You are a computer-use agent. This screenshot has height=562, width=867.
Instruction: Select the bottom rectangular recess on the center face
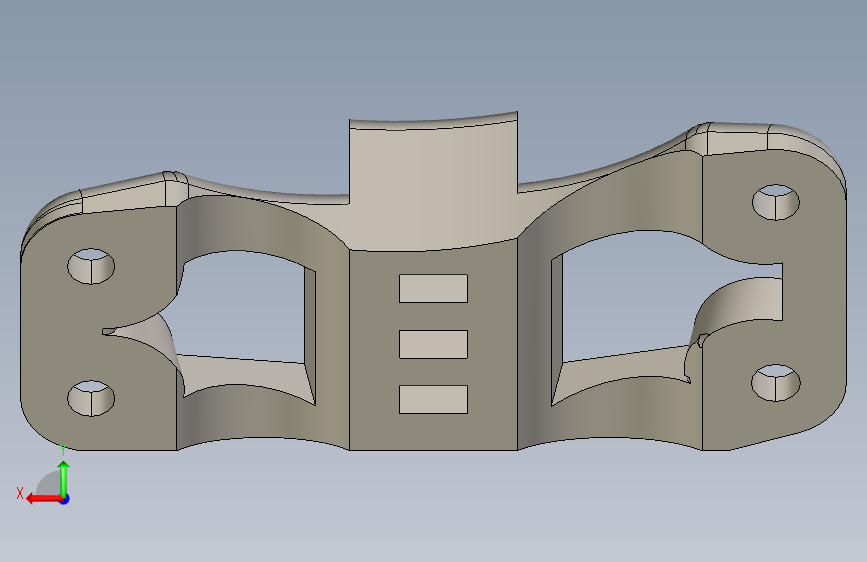point(434,399)
